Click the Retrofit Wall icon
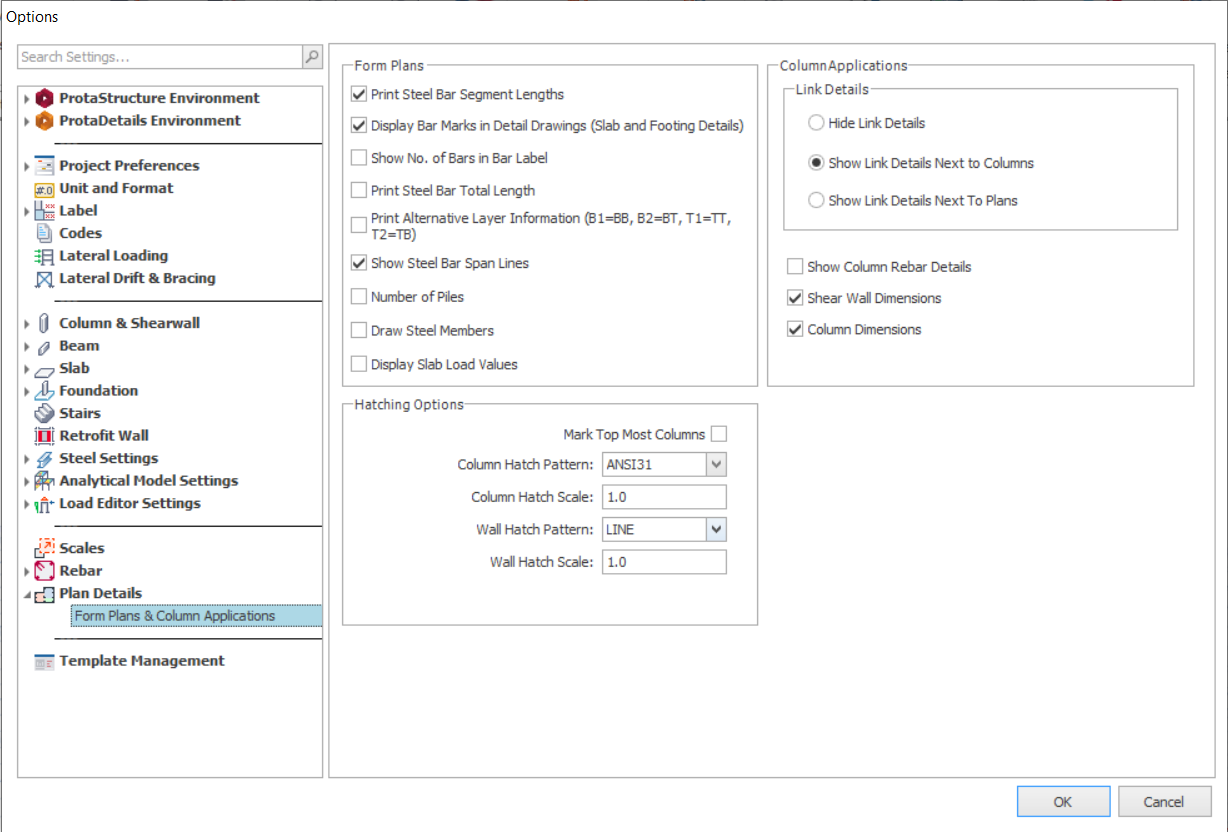 pos(44,436)
